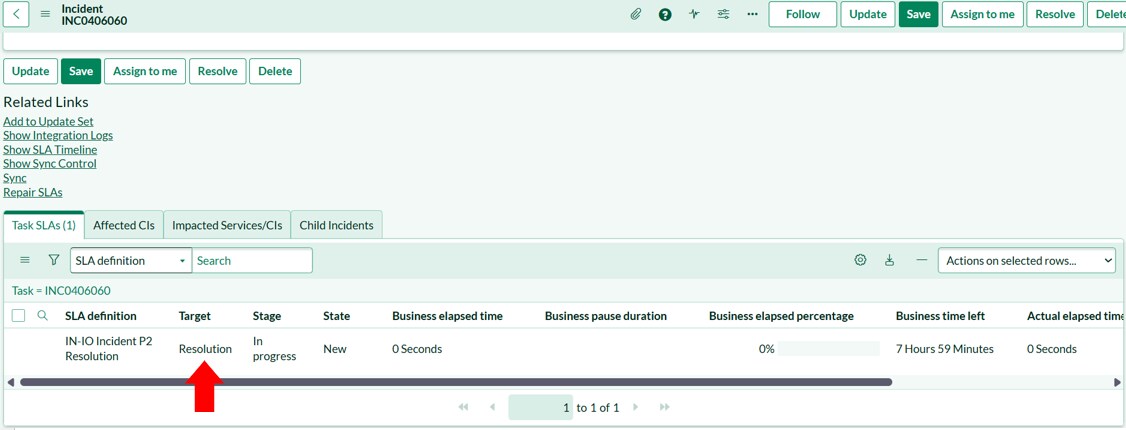Open the Show SLA Timeline link

pyautogui.click(x=50, y=149)
